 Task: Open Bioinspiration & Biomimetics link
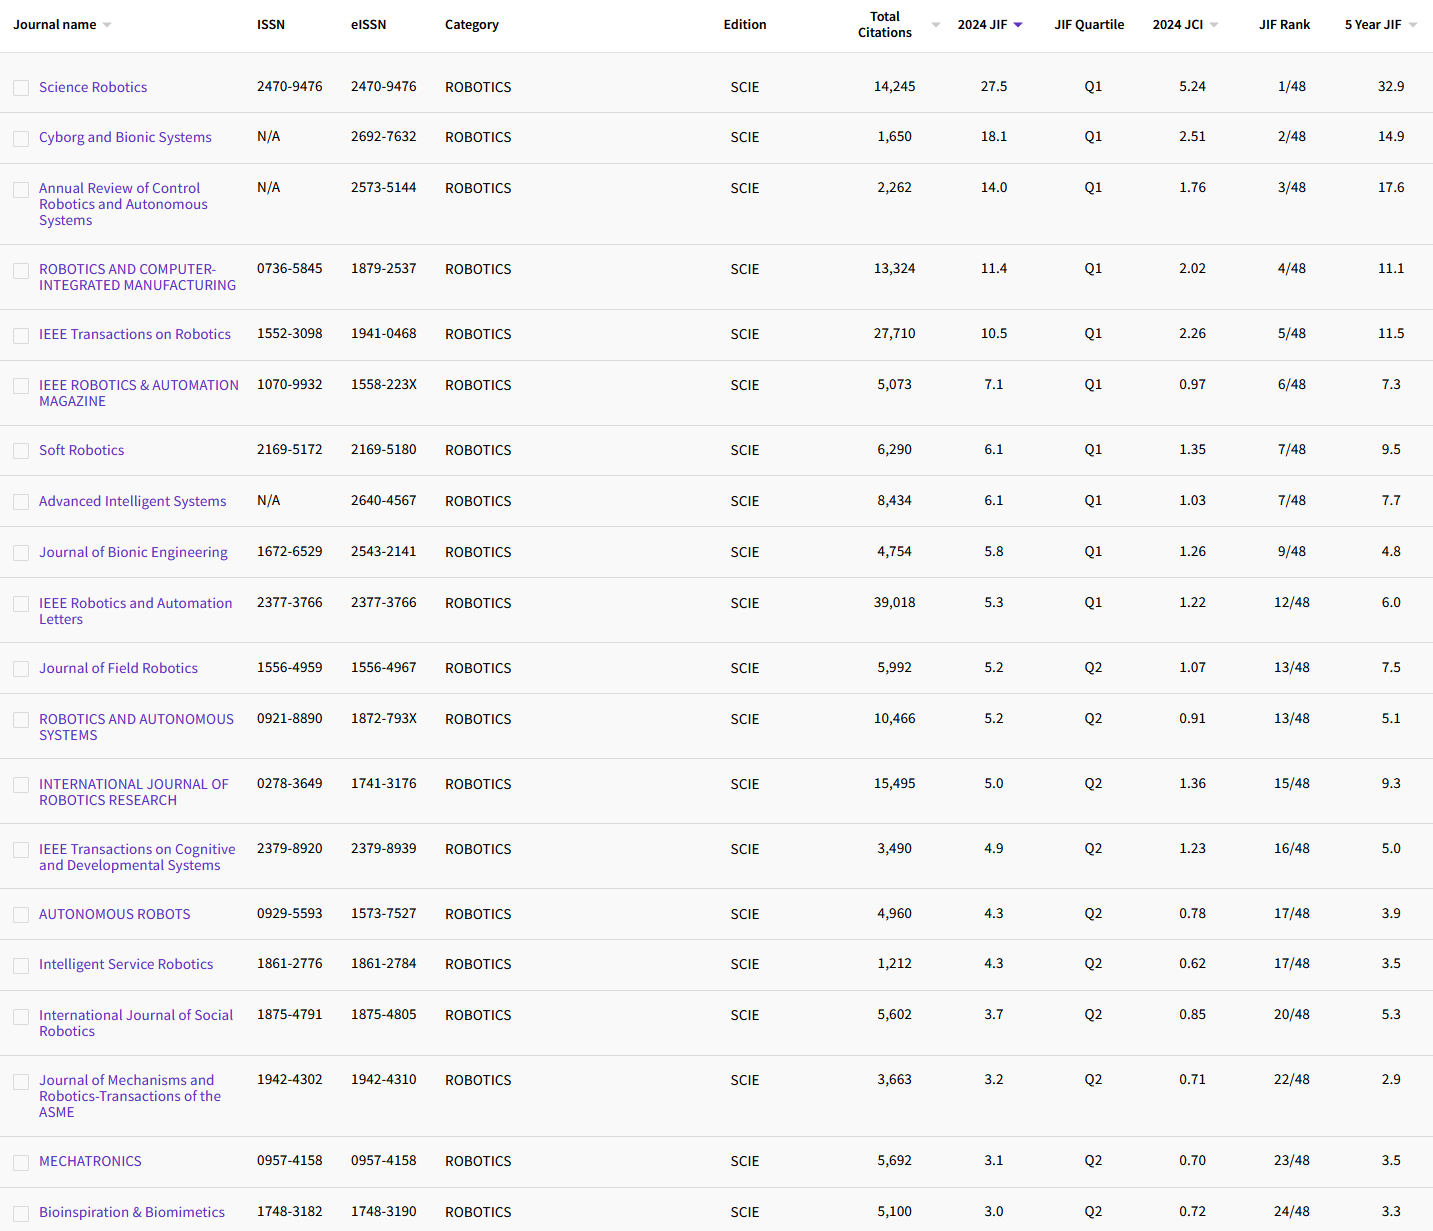132,1212
